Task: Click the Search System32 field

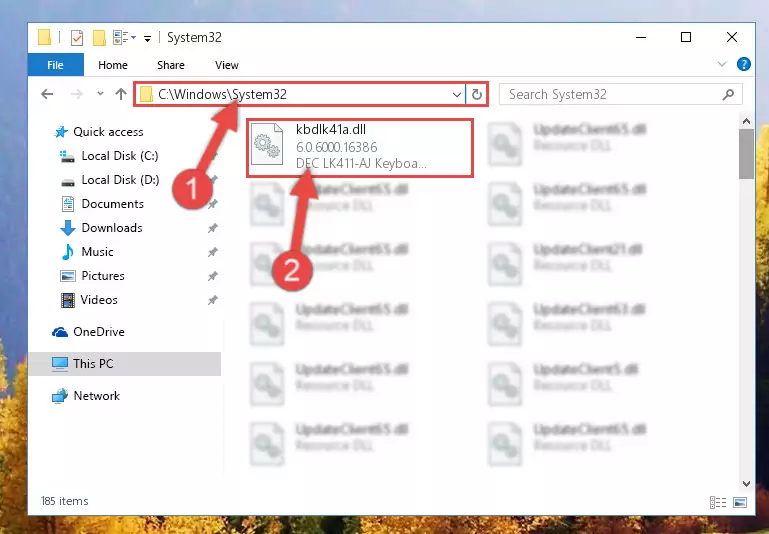Action: click(620, 94)
